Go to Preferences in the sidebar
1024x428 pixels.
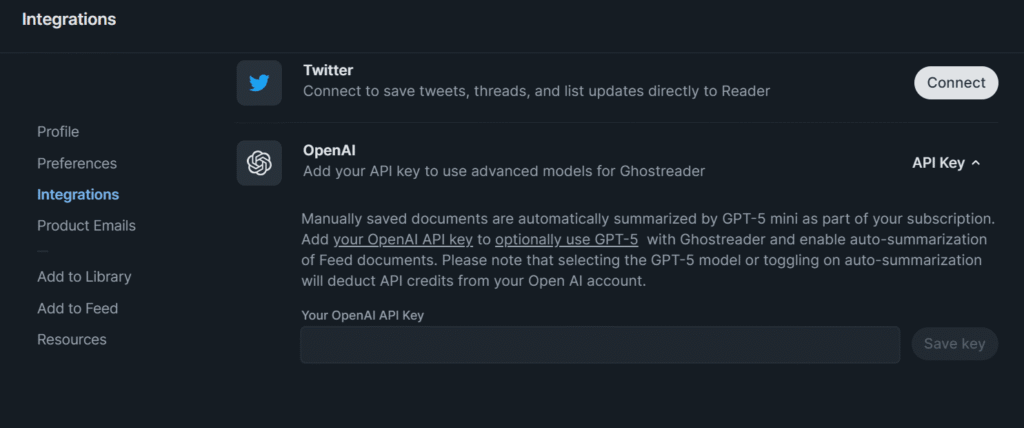click(x=77, y=163)
